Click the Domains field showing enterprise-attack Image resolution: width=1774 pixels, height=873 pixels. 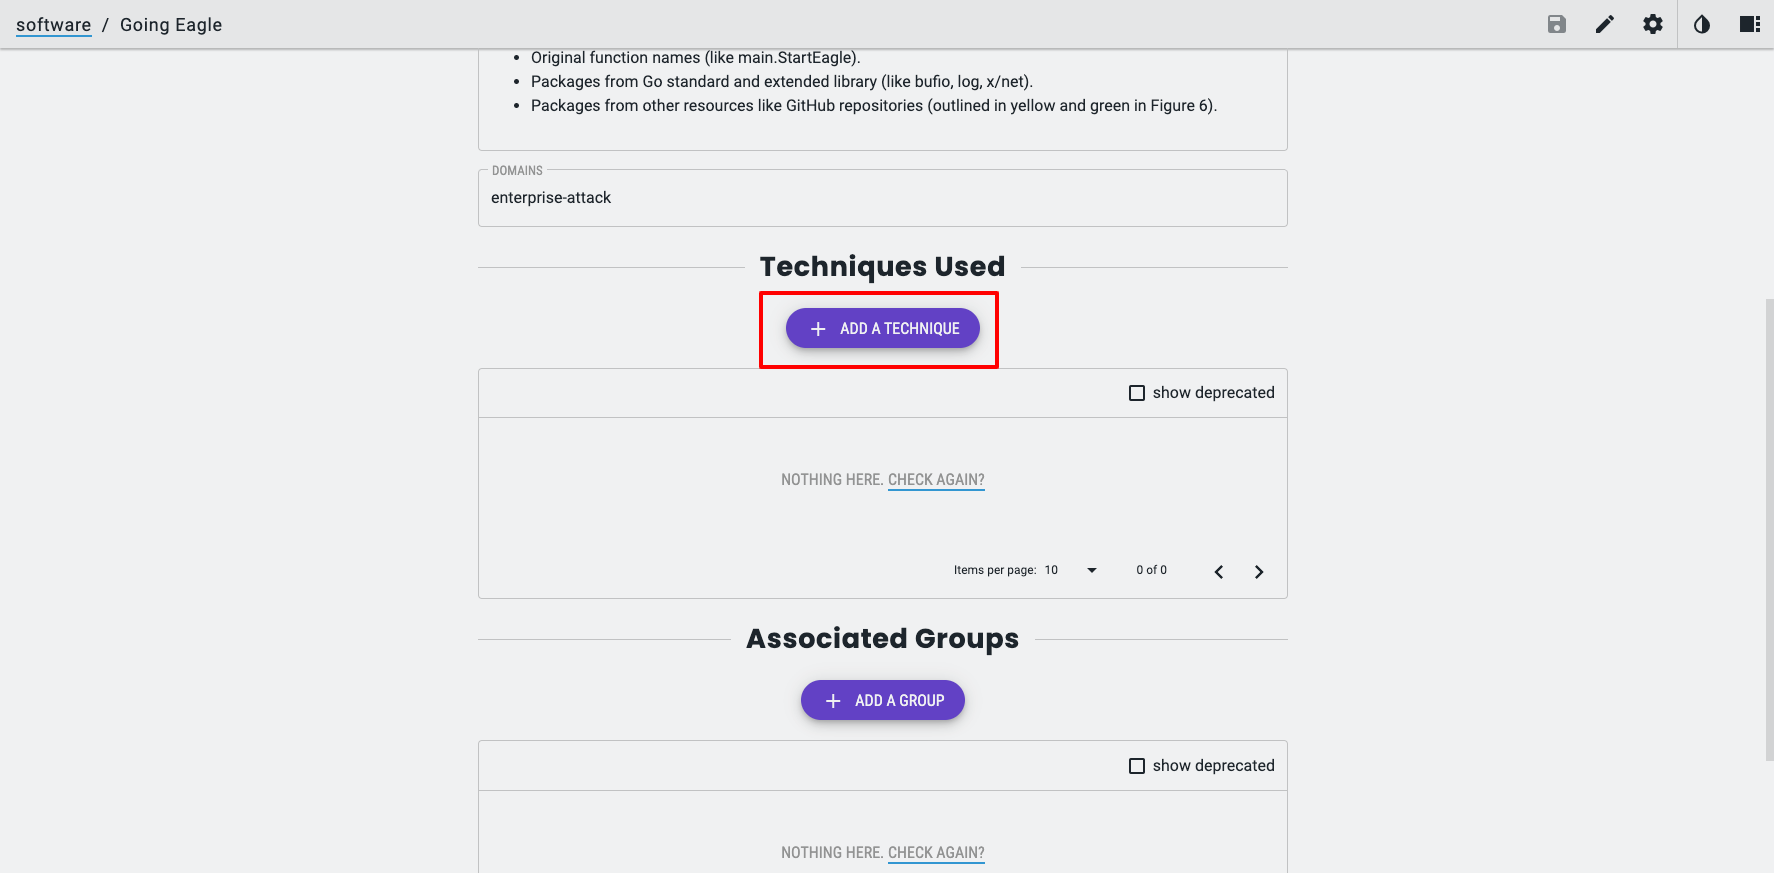point(882,198)
